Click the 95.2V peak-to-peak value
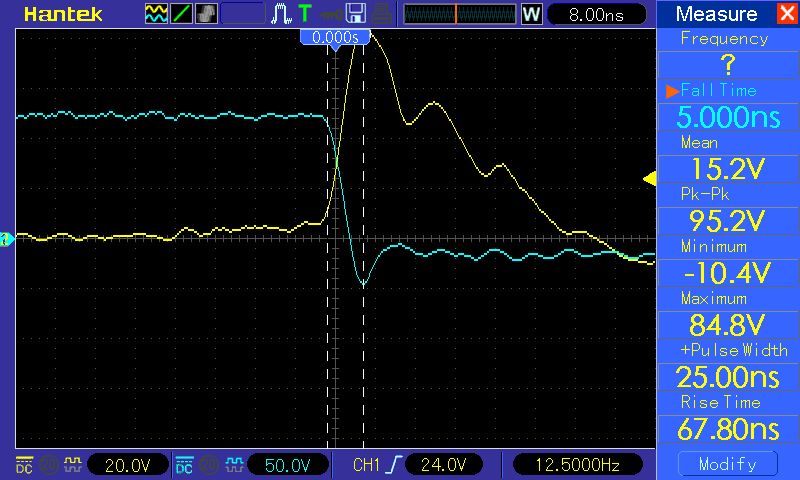 pyautogui.click(x=728, y=221)
